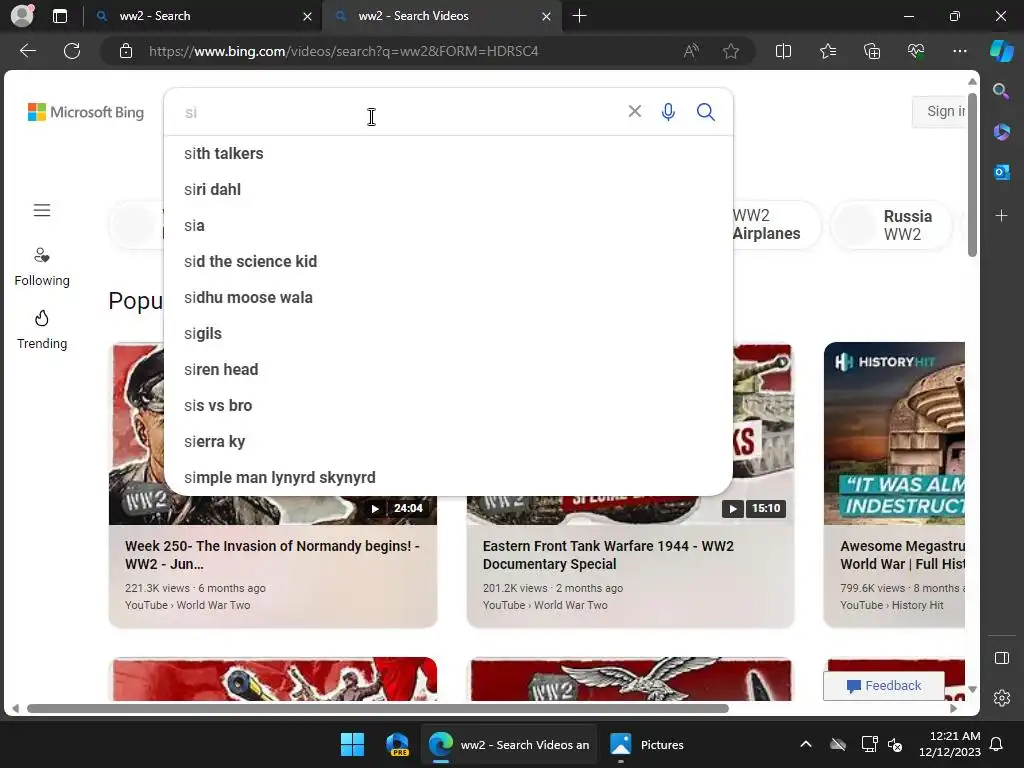Turn on Read aloud
The height and width of the screenshot is (768, 1024).
pos(691,51)
